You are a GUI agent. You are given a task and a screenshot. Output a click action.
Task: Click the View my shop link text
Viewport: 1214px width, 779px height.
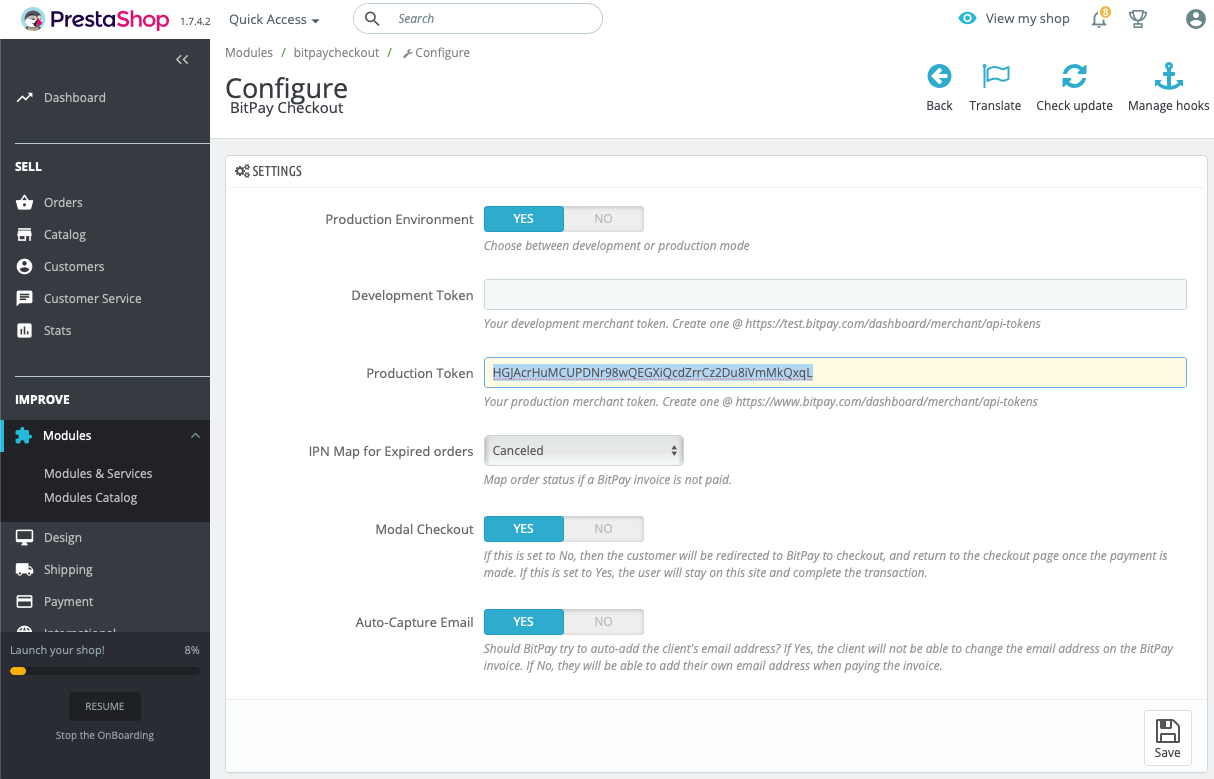coord(1027,19)
